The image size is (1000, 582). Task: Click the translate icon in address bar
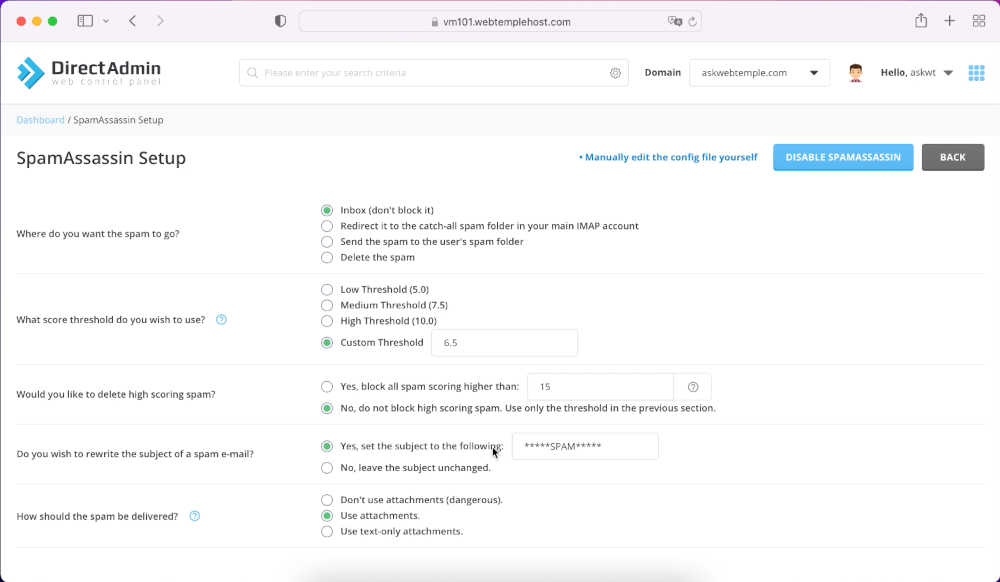[674, 21]
